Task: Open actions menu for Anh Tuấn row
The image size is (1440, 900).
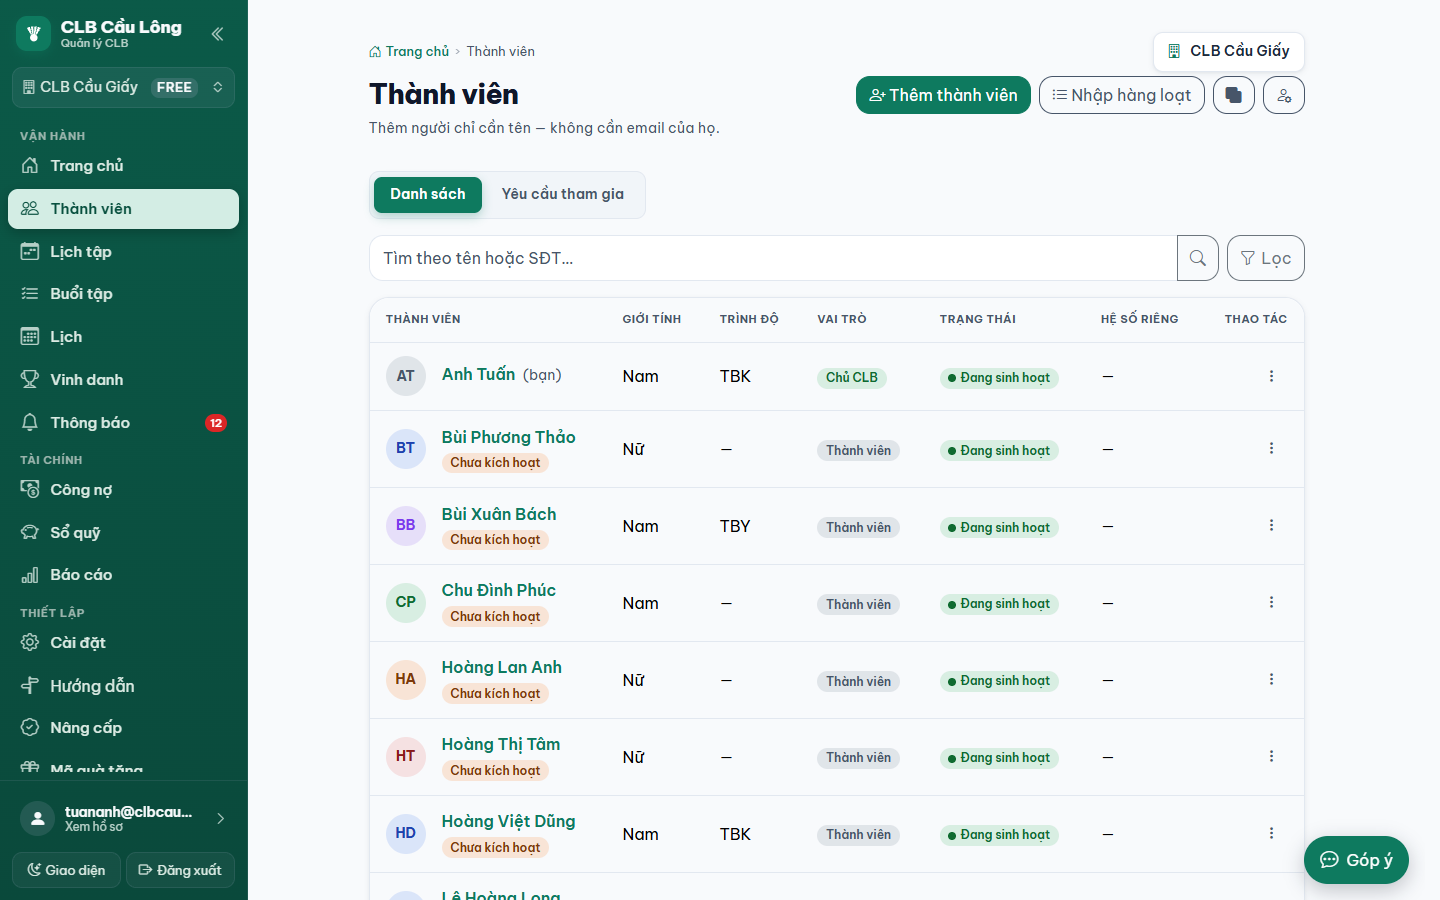Action: [1271, 376]
